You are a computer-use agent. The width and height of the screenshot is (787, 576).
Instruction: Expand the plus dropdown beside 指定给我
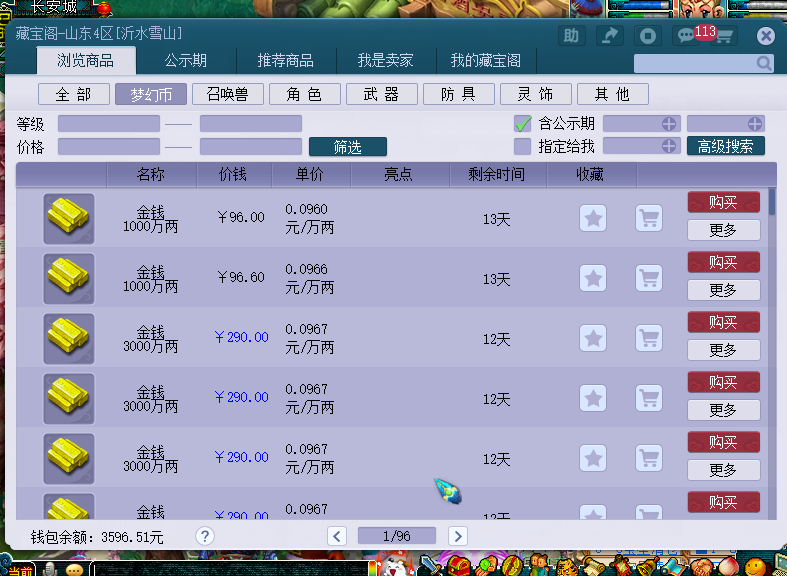(x=669, y=146)
